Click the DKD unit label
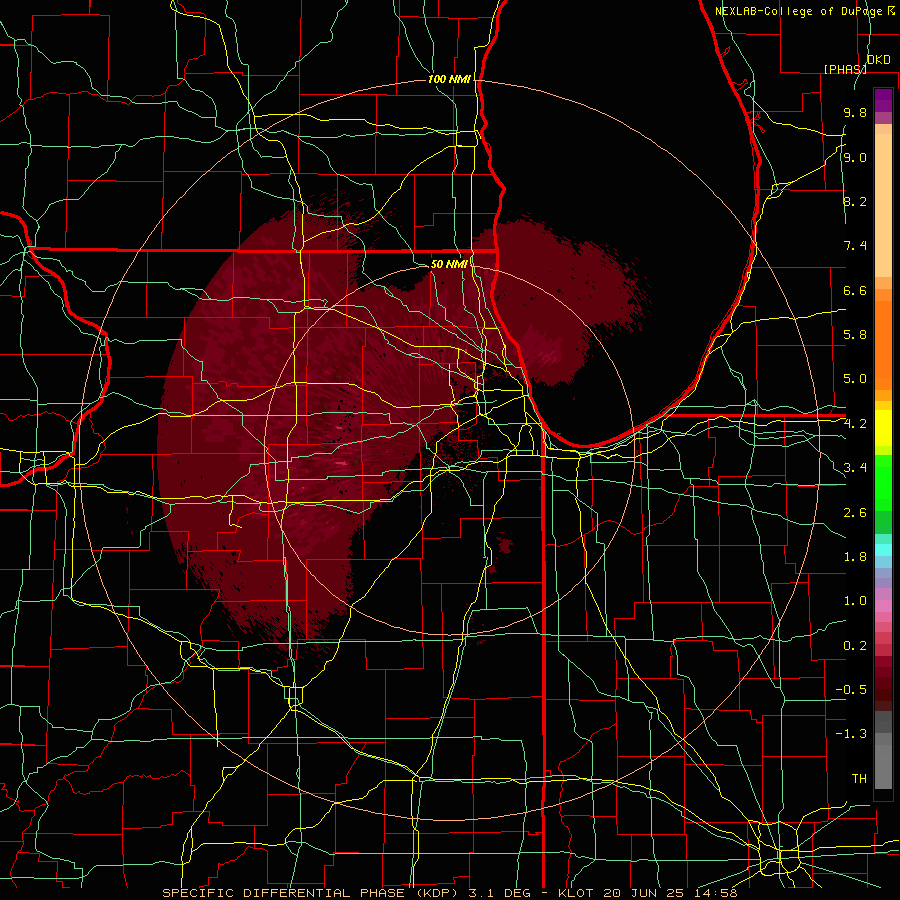Image resolution: width=900 pixels, height=900 pixels. tap(878, 60)
